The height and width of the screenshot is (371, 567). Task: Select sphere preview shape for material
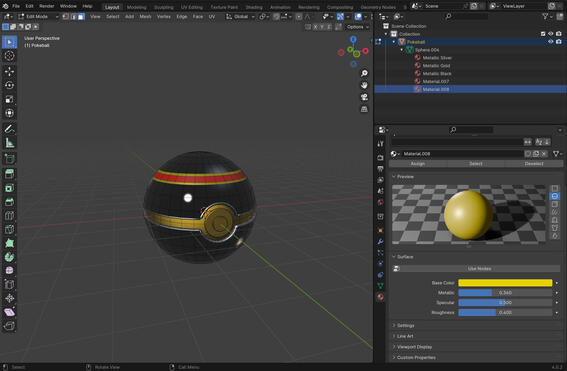(555, 196)
